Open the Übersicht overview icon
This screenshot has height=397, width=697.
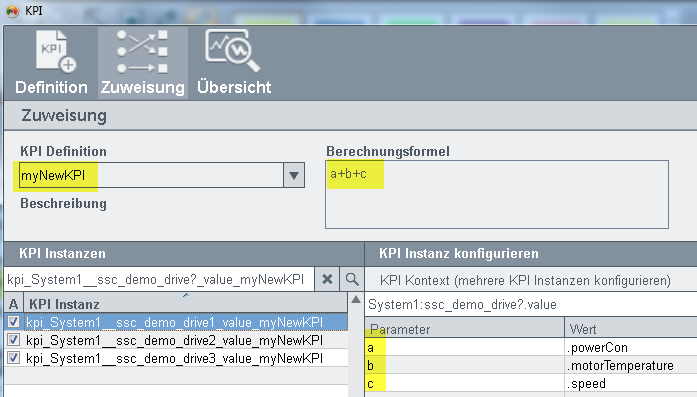click(x=234, y=62)
